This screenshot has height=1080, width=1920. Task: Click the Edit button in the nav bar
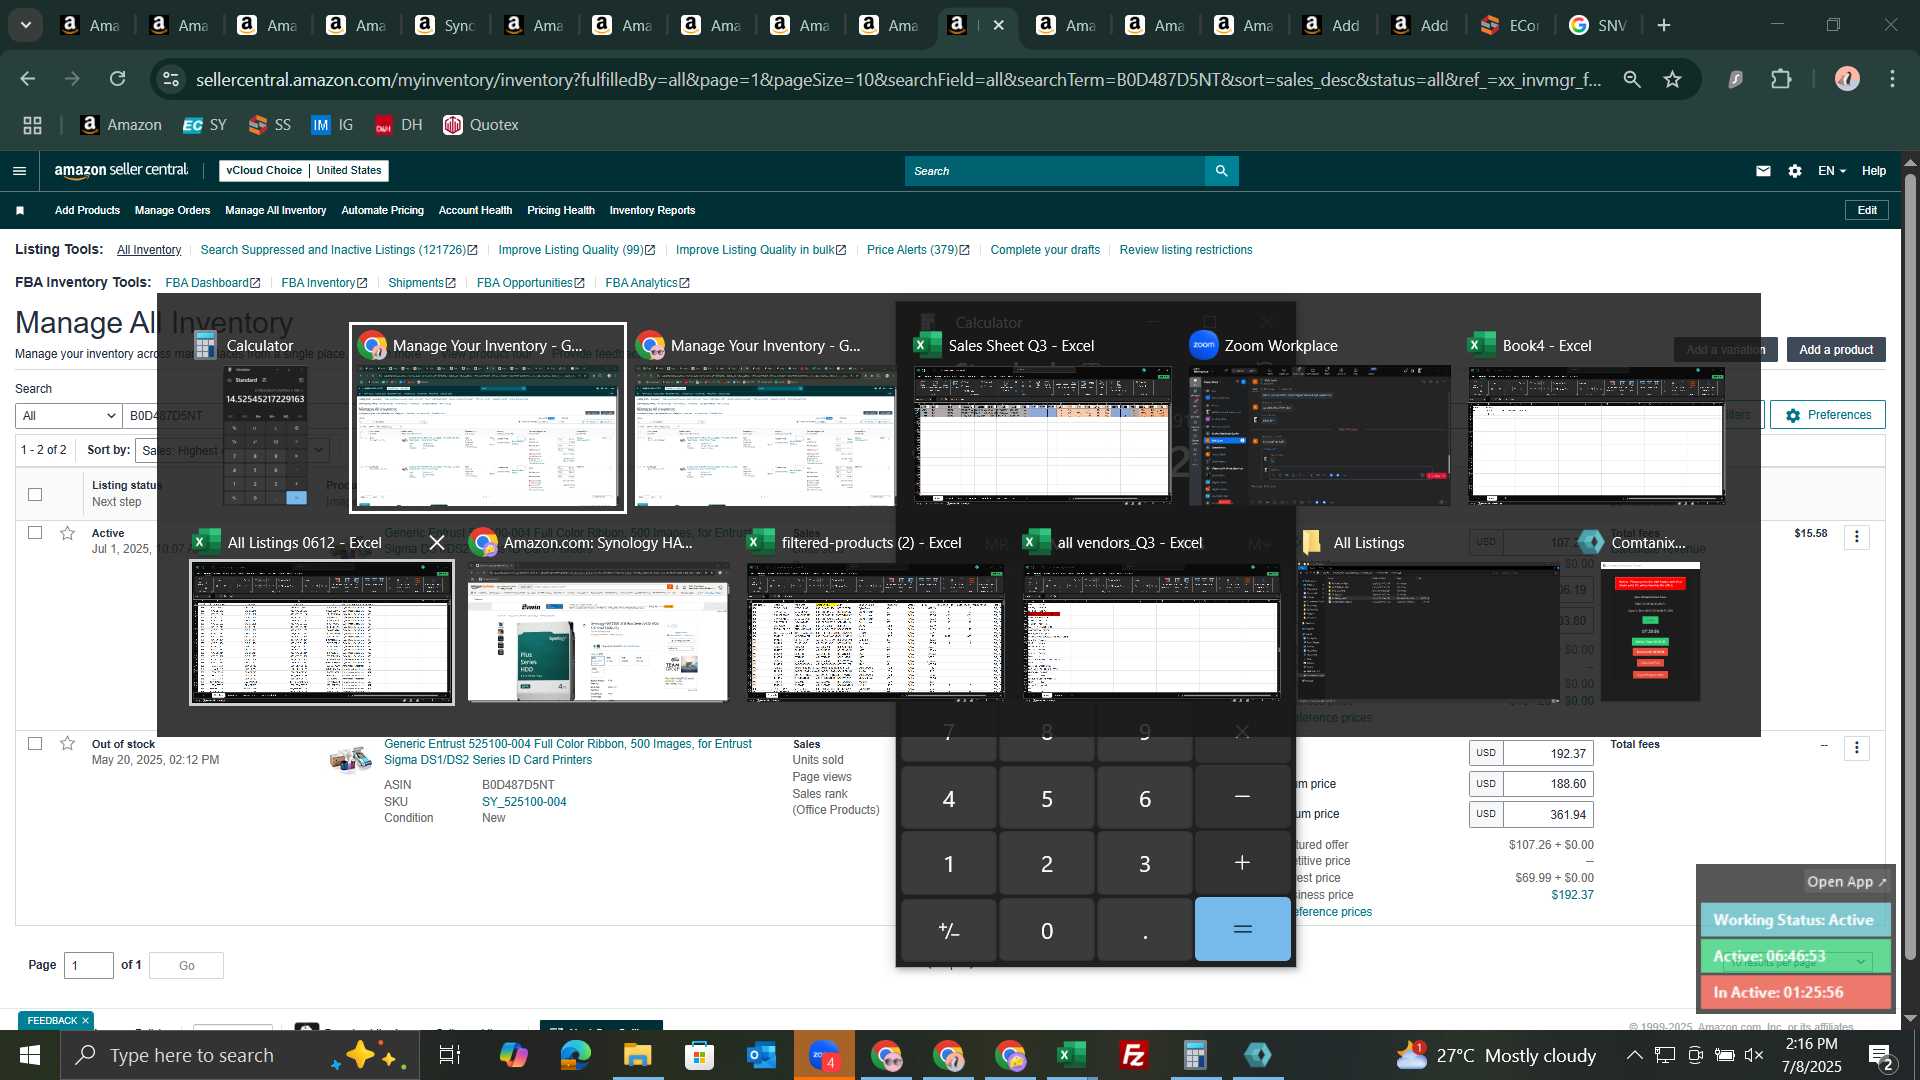click(x=1867, y=210)
